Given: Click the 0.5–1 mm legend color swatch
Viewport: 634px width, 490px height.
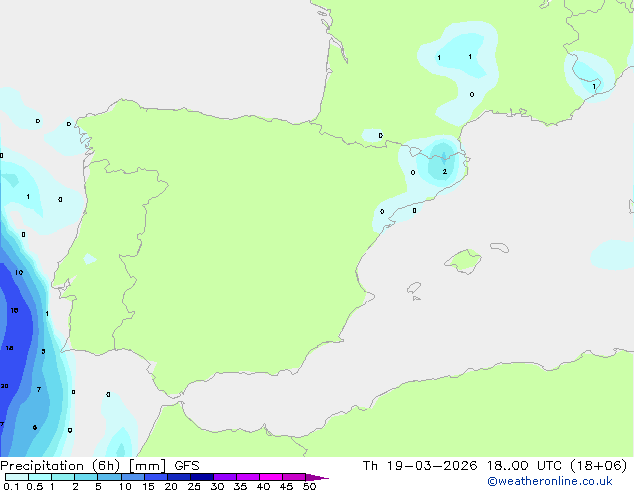Looking at the screenshot, I should pyautogui.click(x=40, y=477).
